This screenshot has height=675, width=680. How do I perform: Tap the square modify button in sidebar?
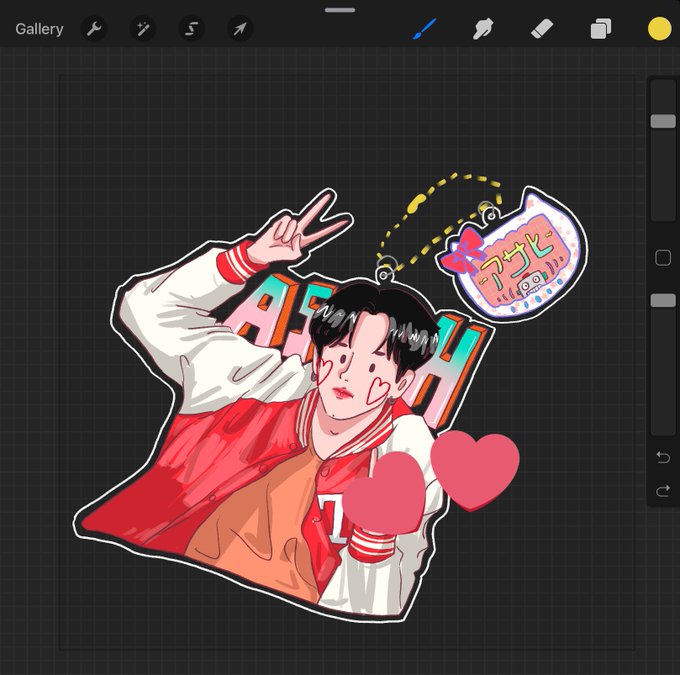[663, 258]
